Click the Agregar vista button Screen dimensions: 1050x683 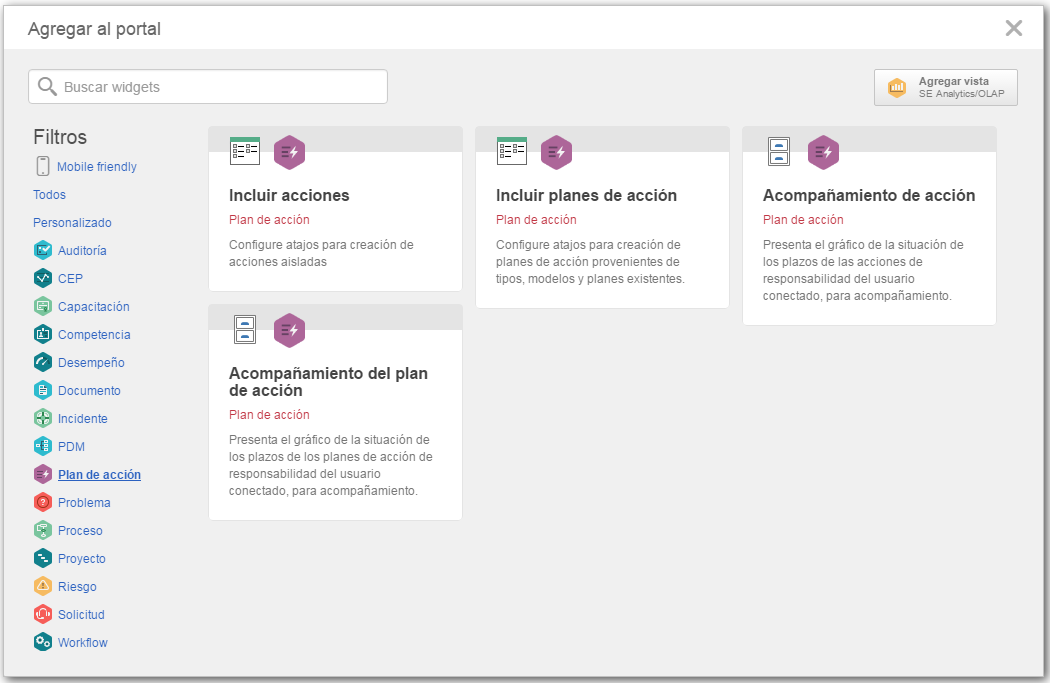point(946,88)
